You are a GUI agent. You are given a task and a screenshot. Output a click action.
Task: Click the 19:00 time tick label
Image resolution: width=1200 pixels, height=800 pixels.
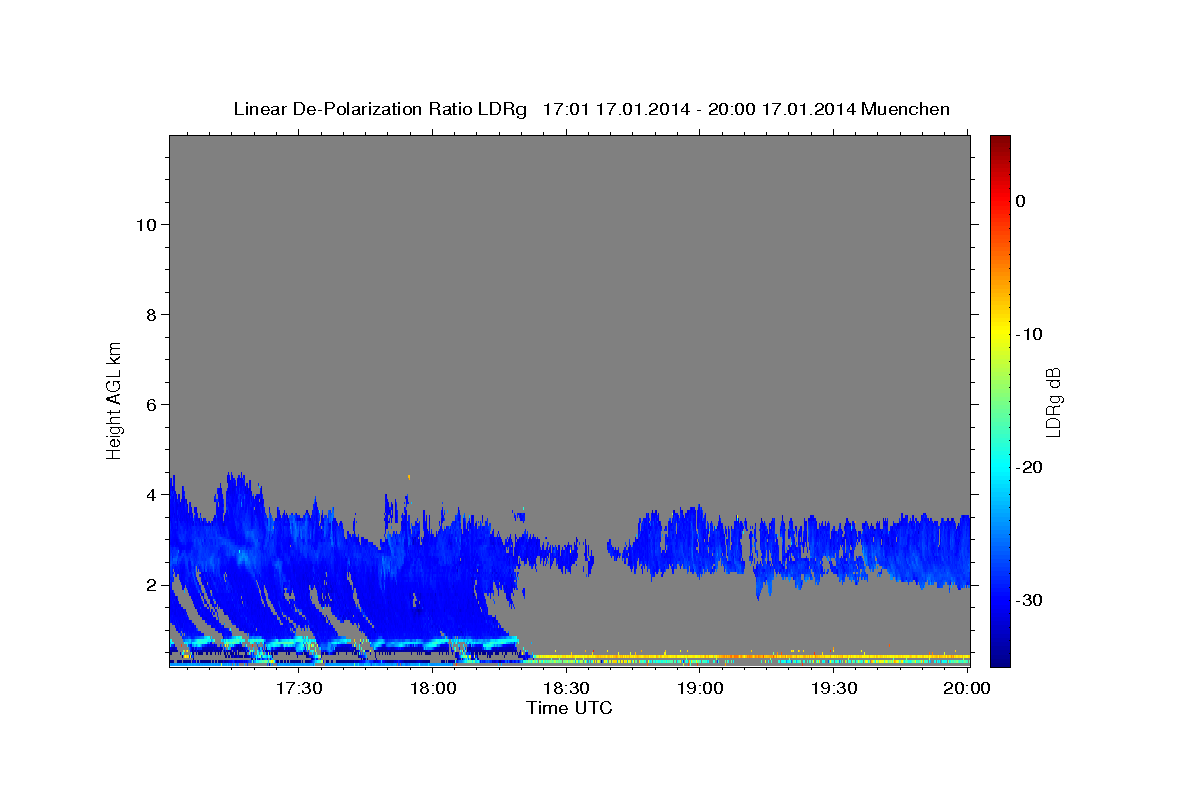click(700, 689)
